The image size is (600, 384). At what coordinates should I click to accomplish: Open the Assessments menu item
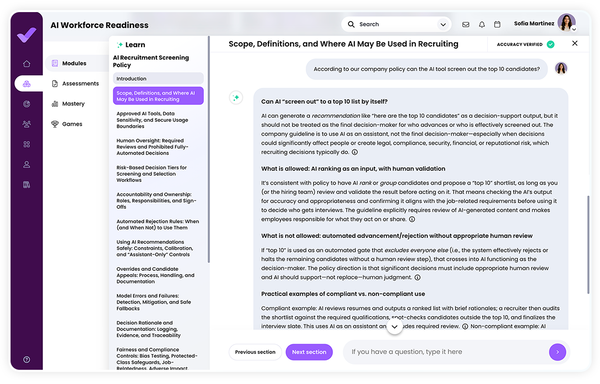(x=76, y=83)
